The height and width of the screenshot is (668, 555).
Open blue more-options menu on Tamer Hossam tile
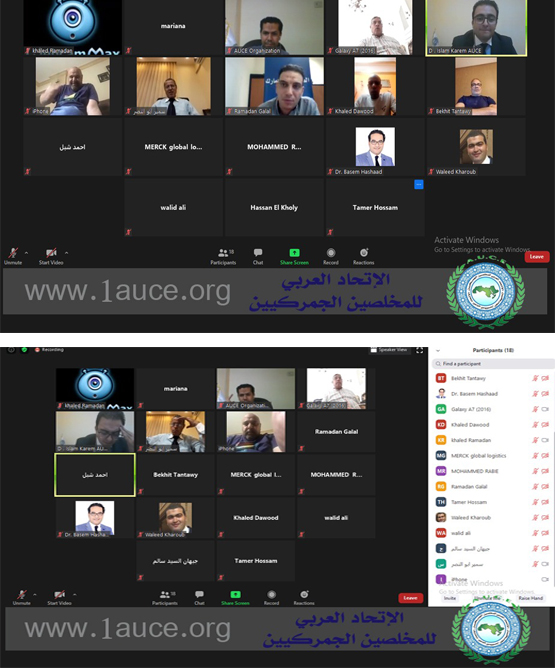pyautogui.click(x=419, y=184)
